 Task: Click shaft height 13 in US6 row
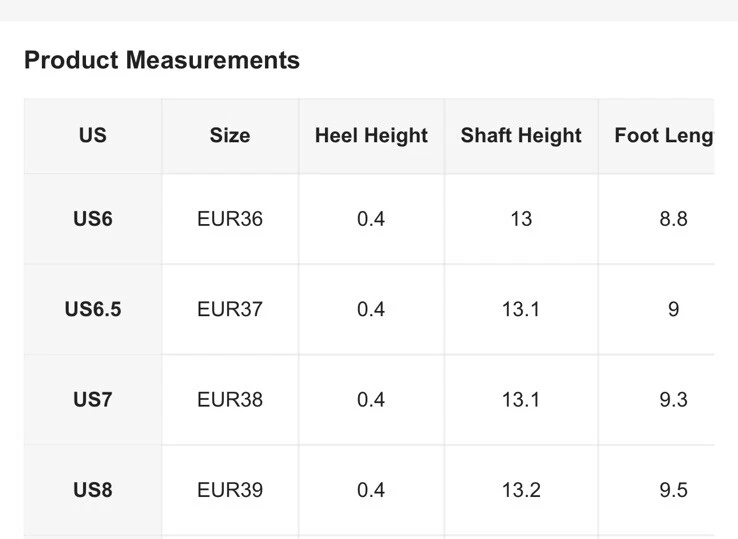[x=521, y=219]
